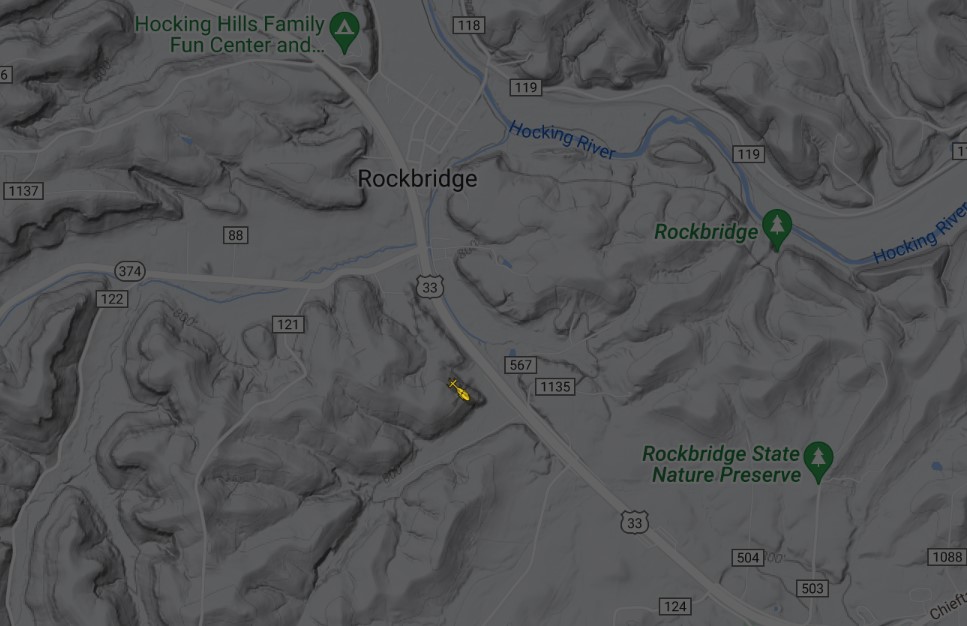Click the Rockbridge town name label
Screen dimensions: 967x626
pyautogui.click(x=418, y=179)
